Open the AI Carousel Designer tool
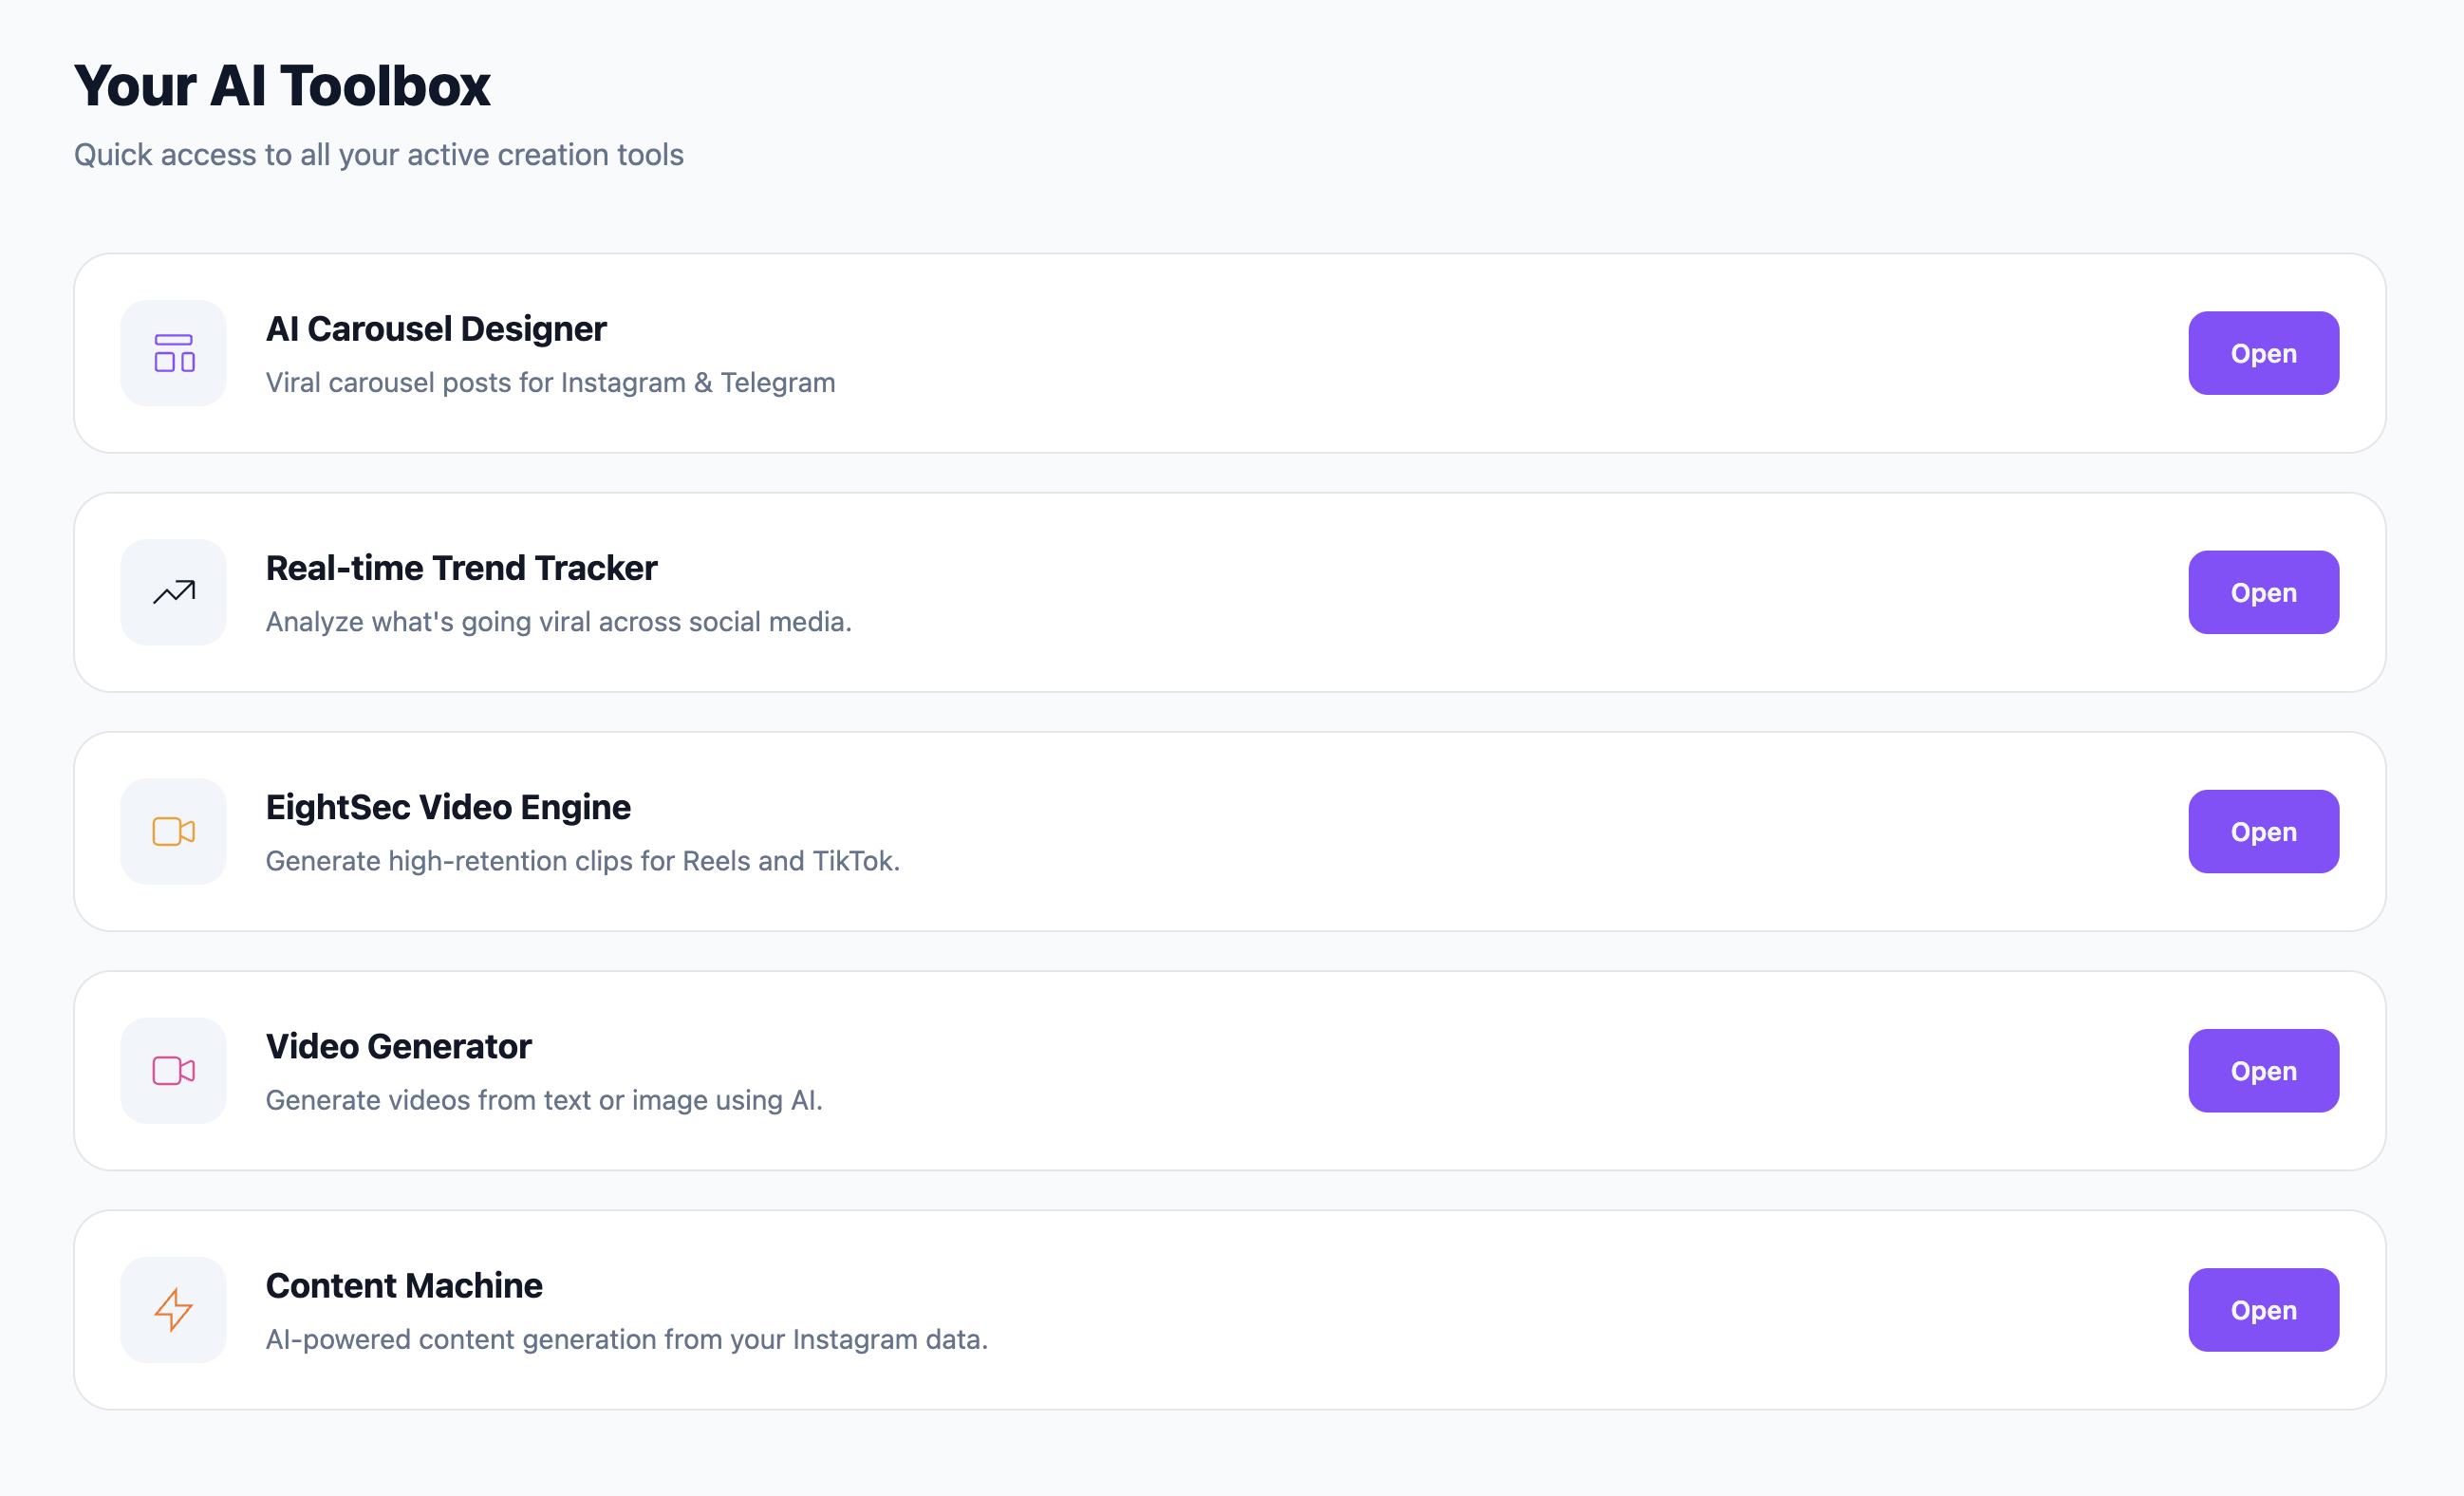The height and width of the screenshot is (1496, 2464). [2263, 353]
